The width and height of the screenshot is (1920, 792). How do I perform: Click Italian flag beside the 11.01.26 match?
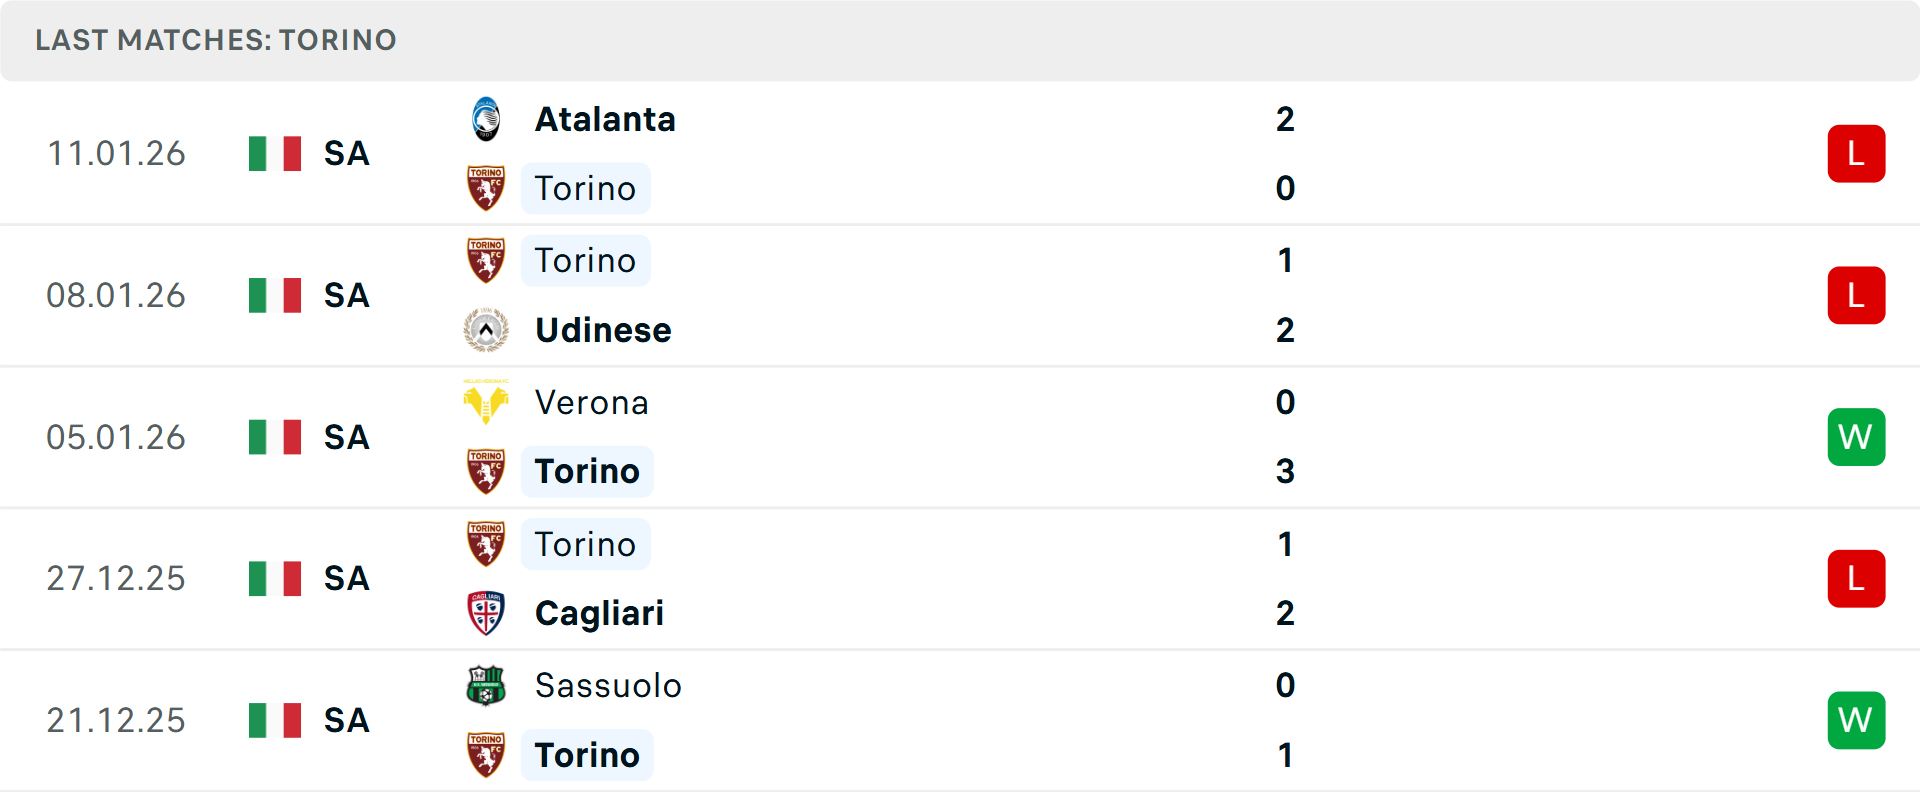pyautogui.click(x=275, y=154)
